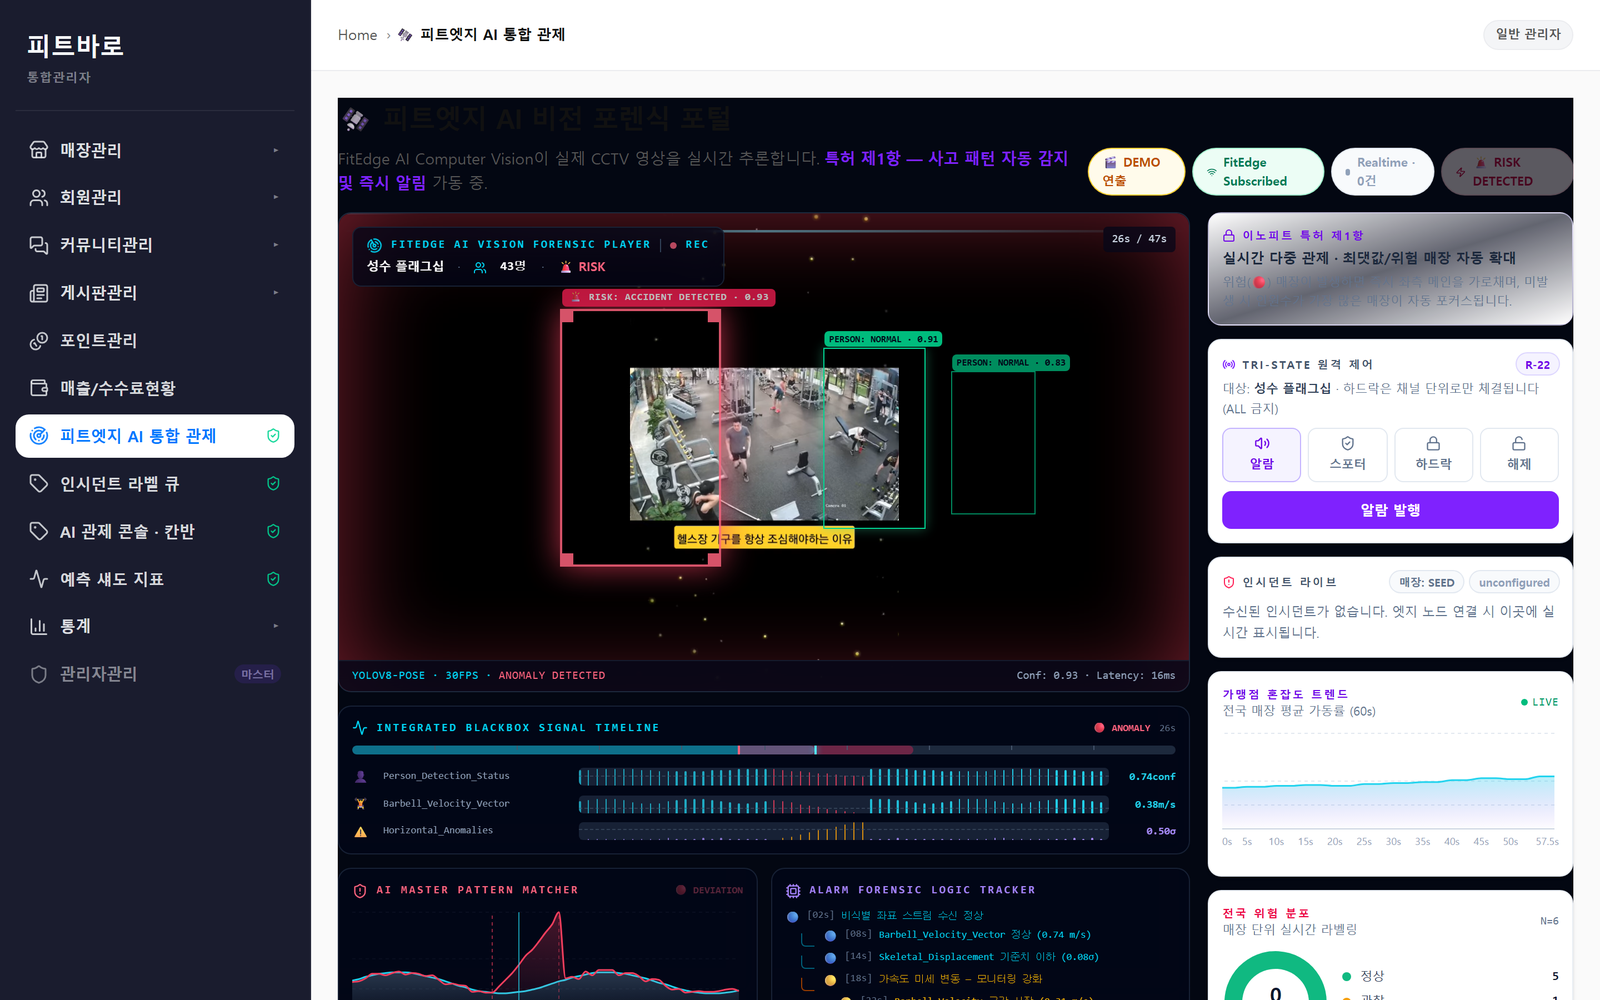Screen dimensions: 1600x1000
Task: Select the 알람 remote control mode
Action: coord(1262,455)
